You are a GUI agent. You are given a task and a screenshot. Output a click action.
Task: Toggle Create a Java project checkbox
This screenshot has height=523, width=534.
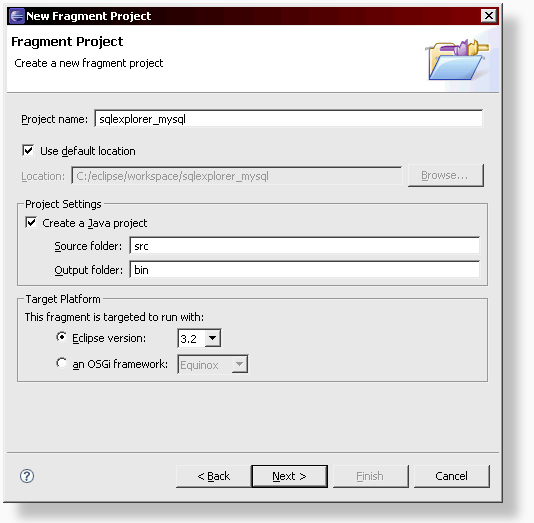click(x=31, y=223)
